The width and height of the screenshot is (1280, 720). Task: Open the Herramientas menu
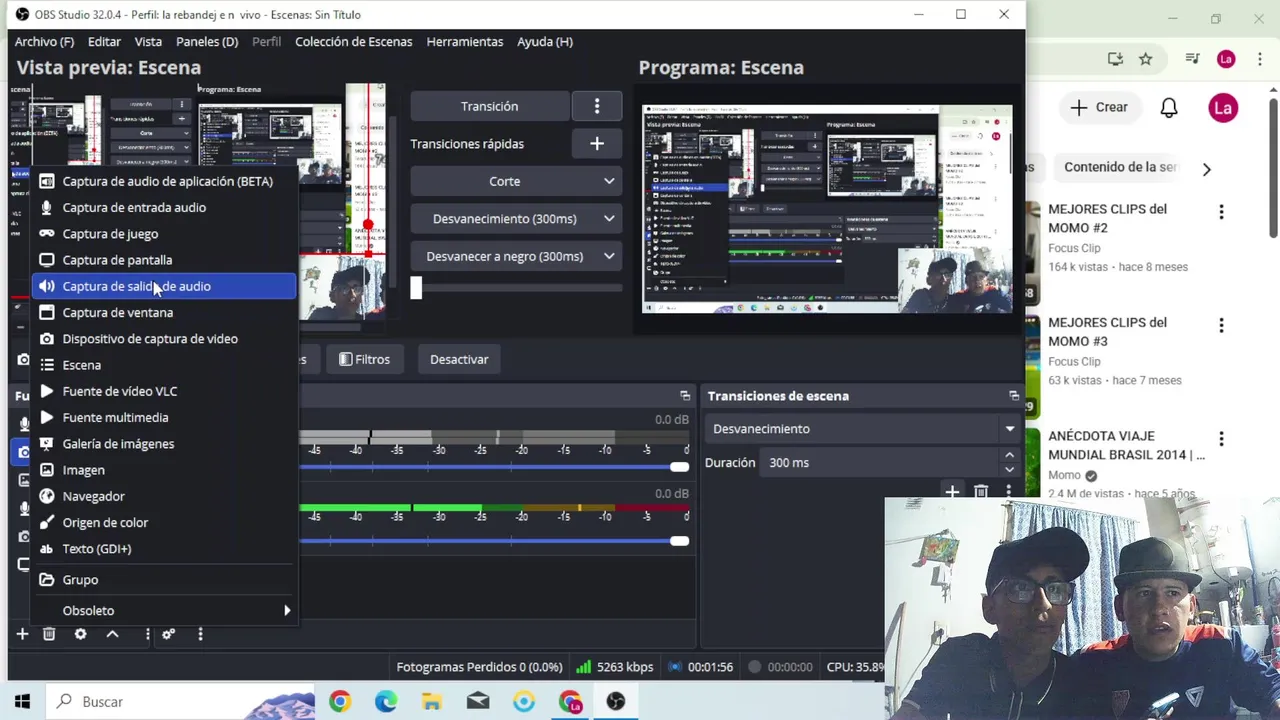click(x=464, y=41)
